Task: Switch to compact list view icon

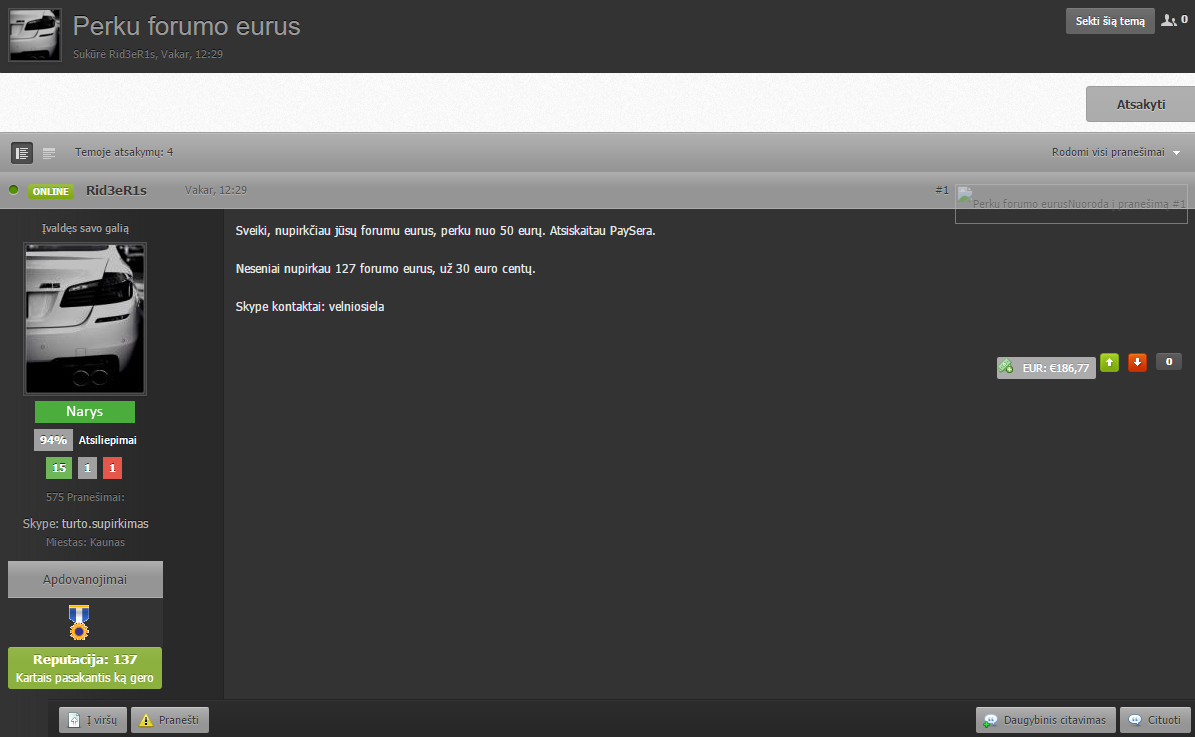Action: click(x=49, y=153)
